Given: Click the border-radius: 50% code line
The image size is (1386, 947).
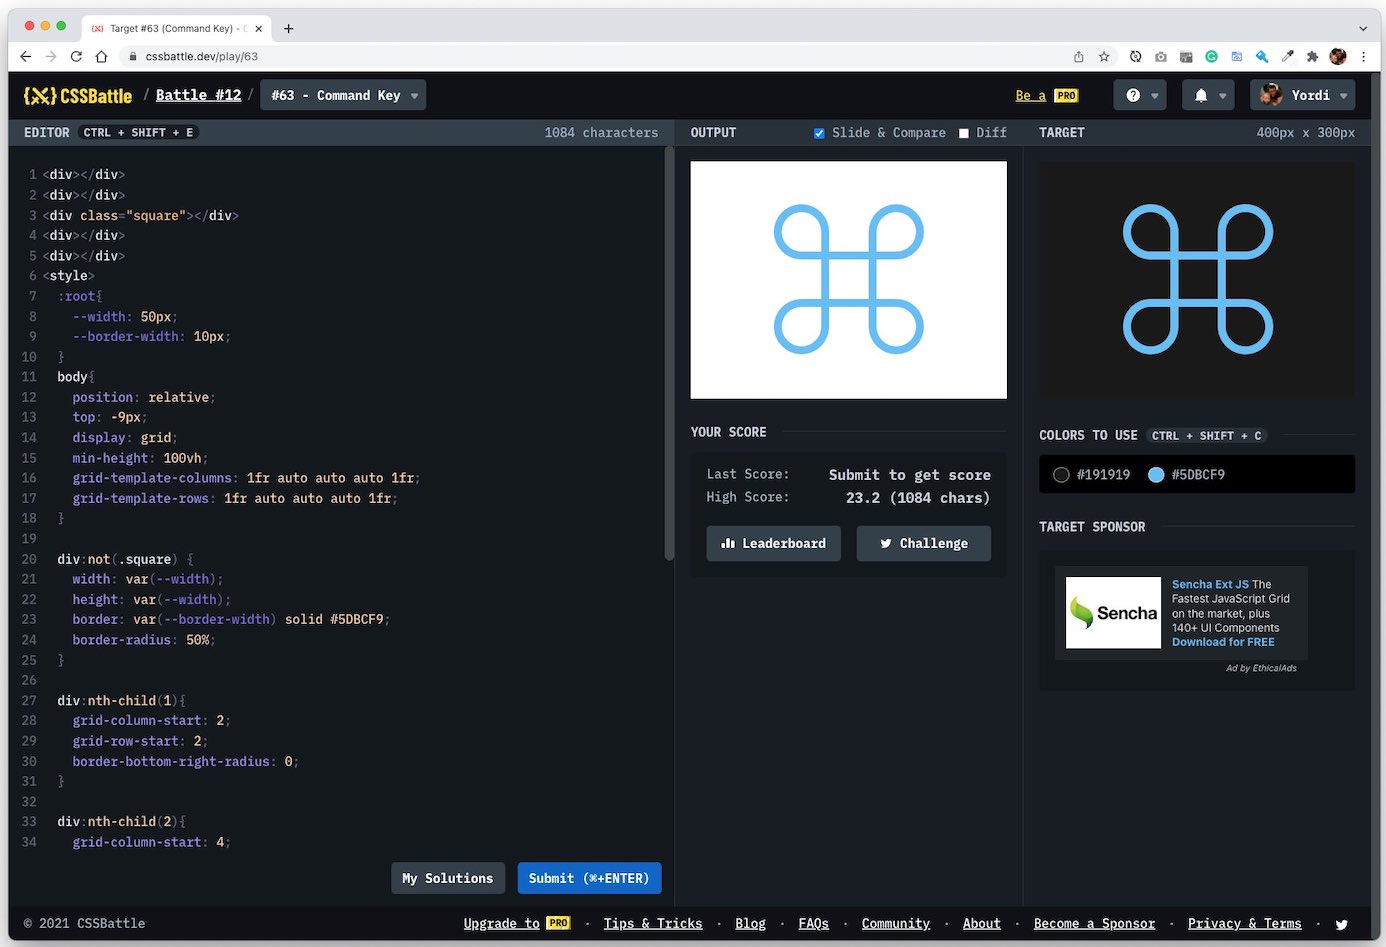Looking at the screenshot, I should coord(144,640).
